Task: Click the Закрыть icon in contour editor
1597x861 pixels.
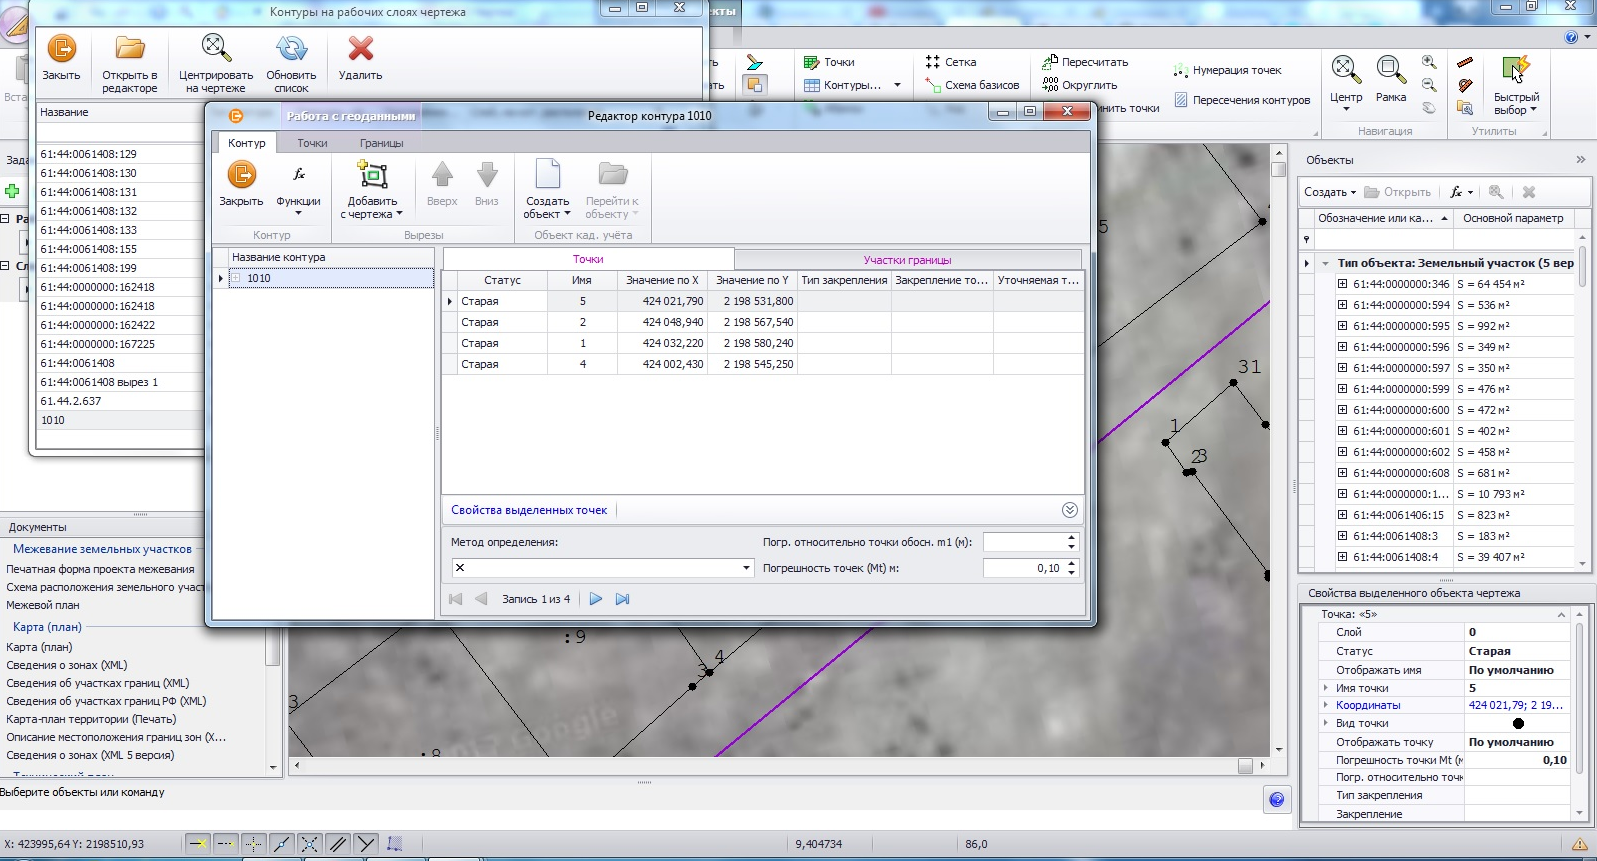Action: 241,177
